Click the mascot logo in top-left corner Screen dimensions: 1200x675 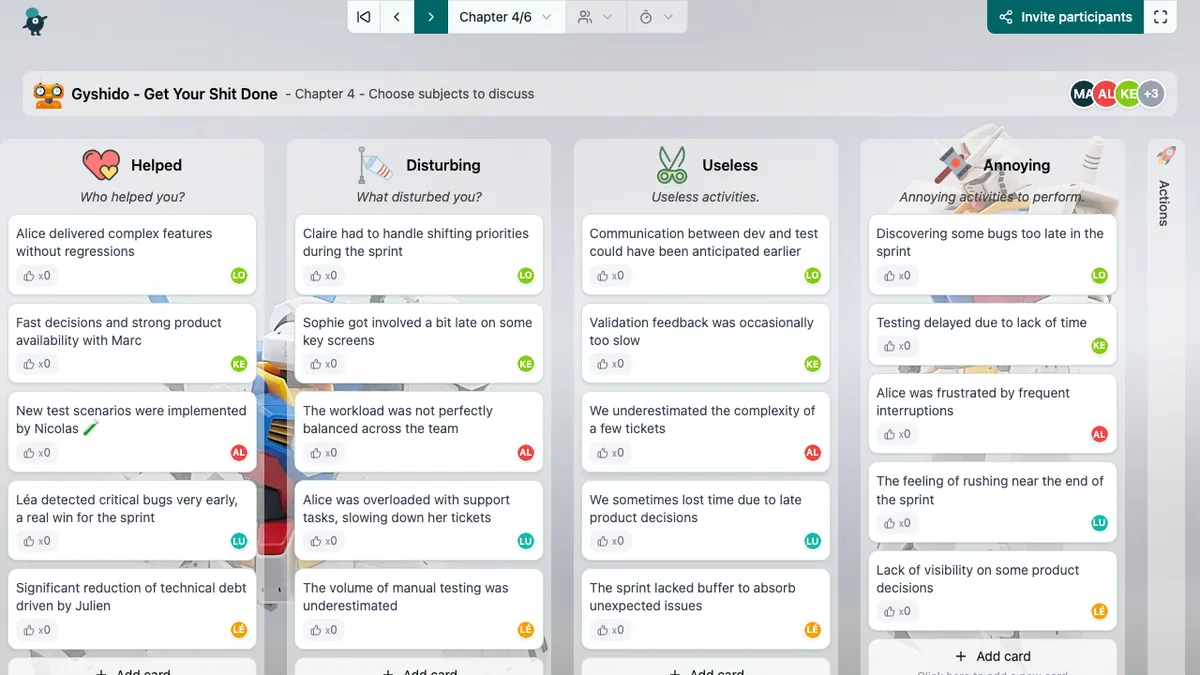point(35,19)
